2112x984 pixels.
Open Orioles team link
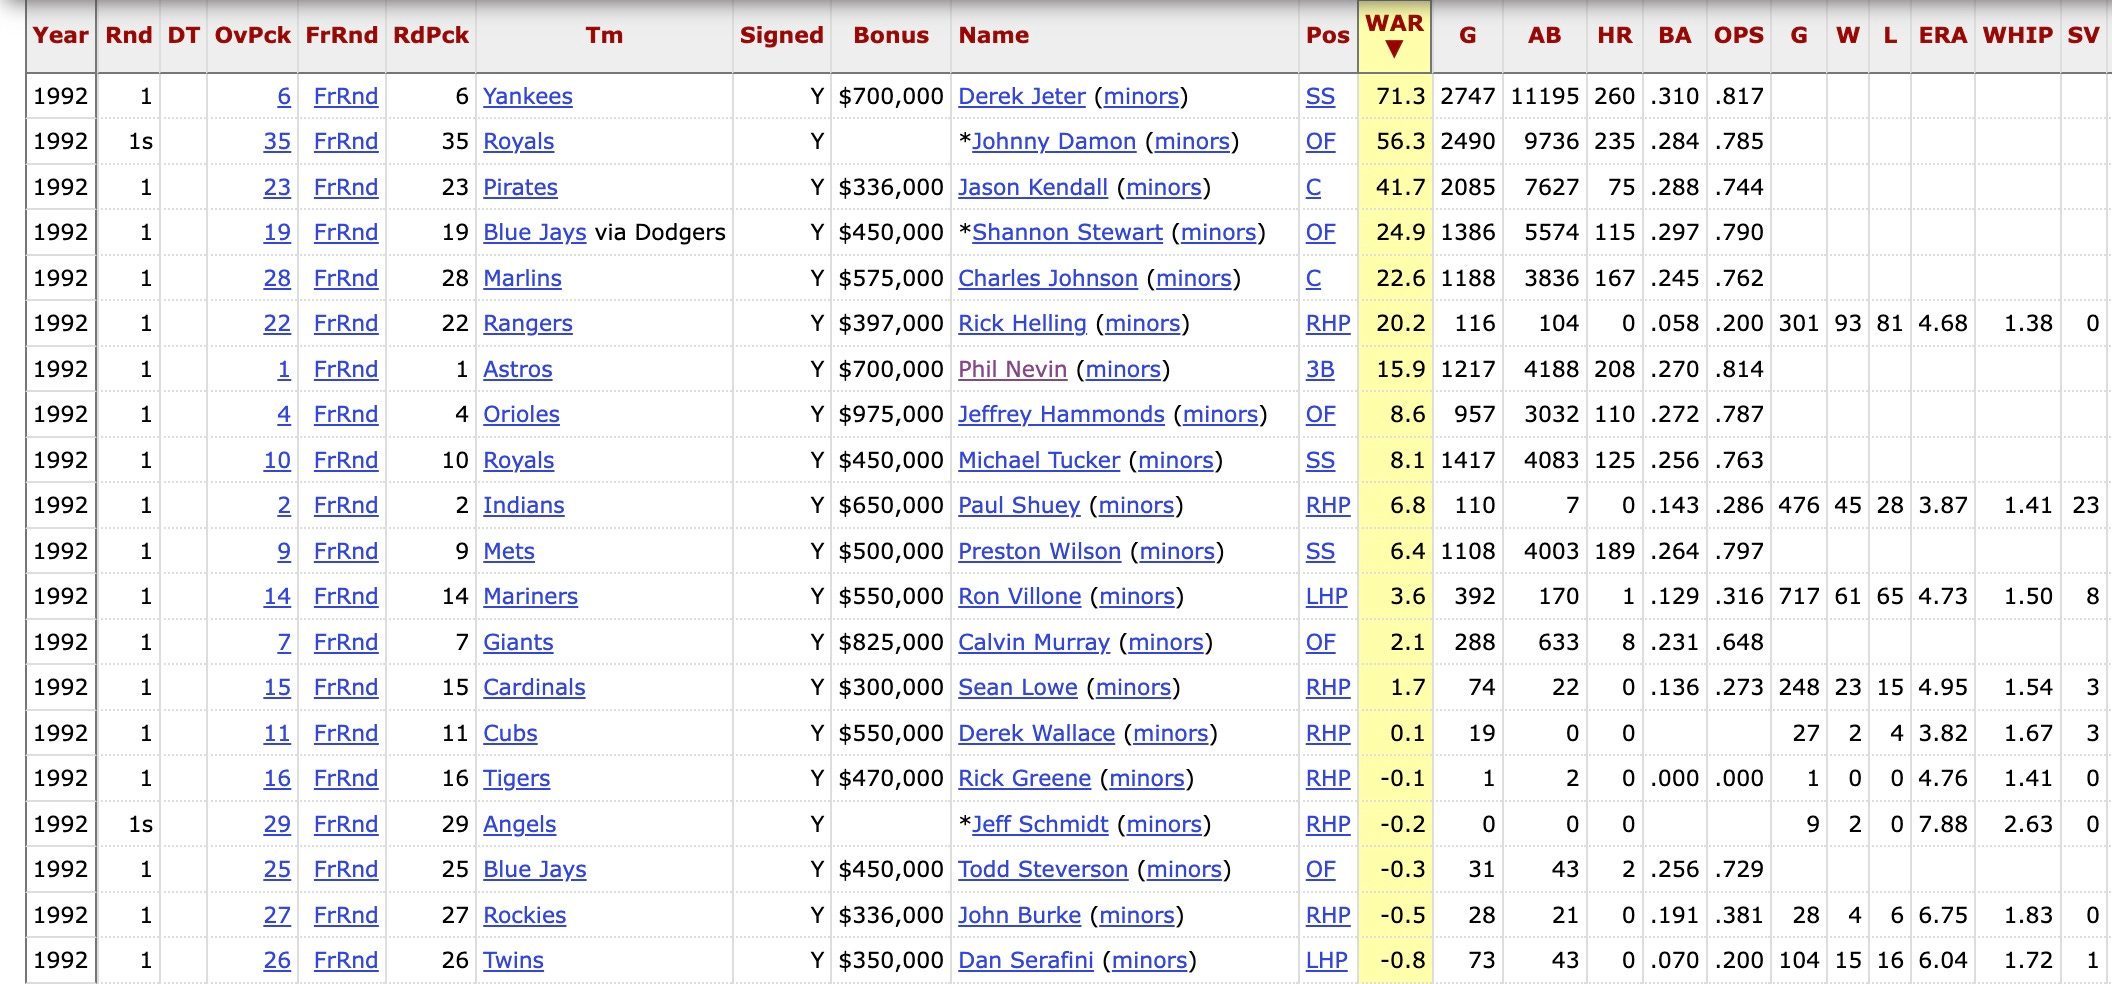[521, 415]
